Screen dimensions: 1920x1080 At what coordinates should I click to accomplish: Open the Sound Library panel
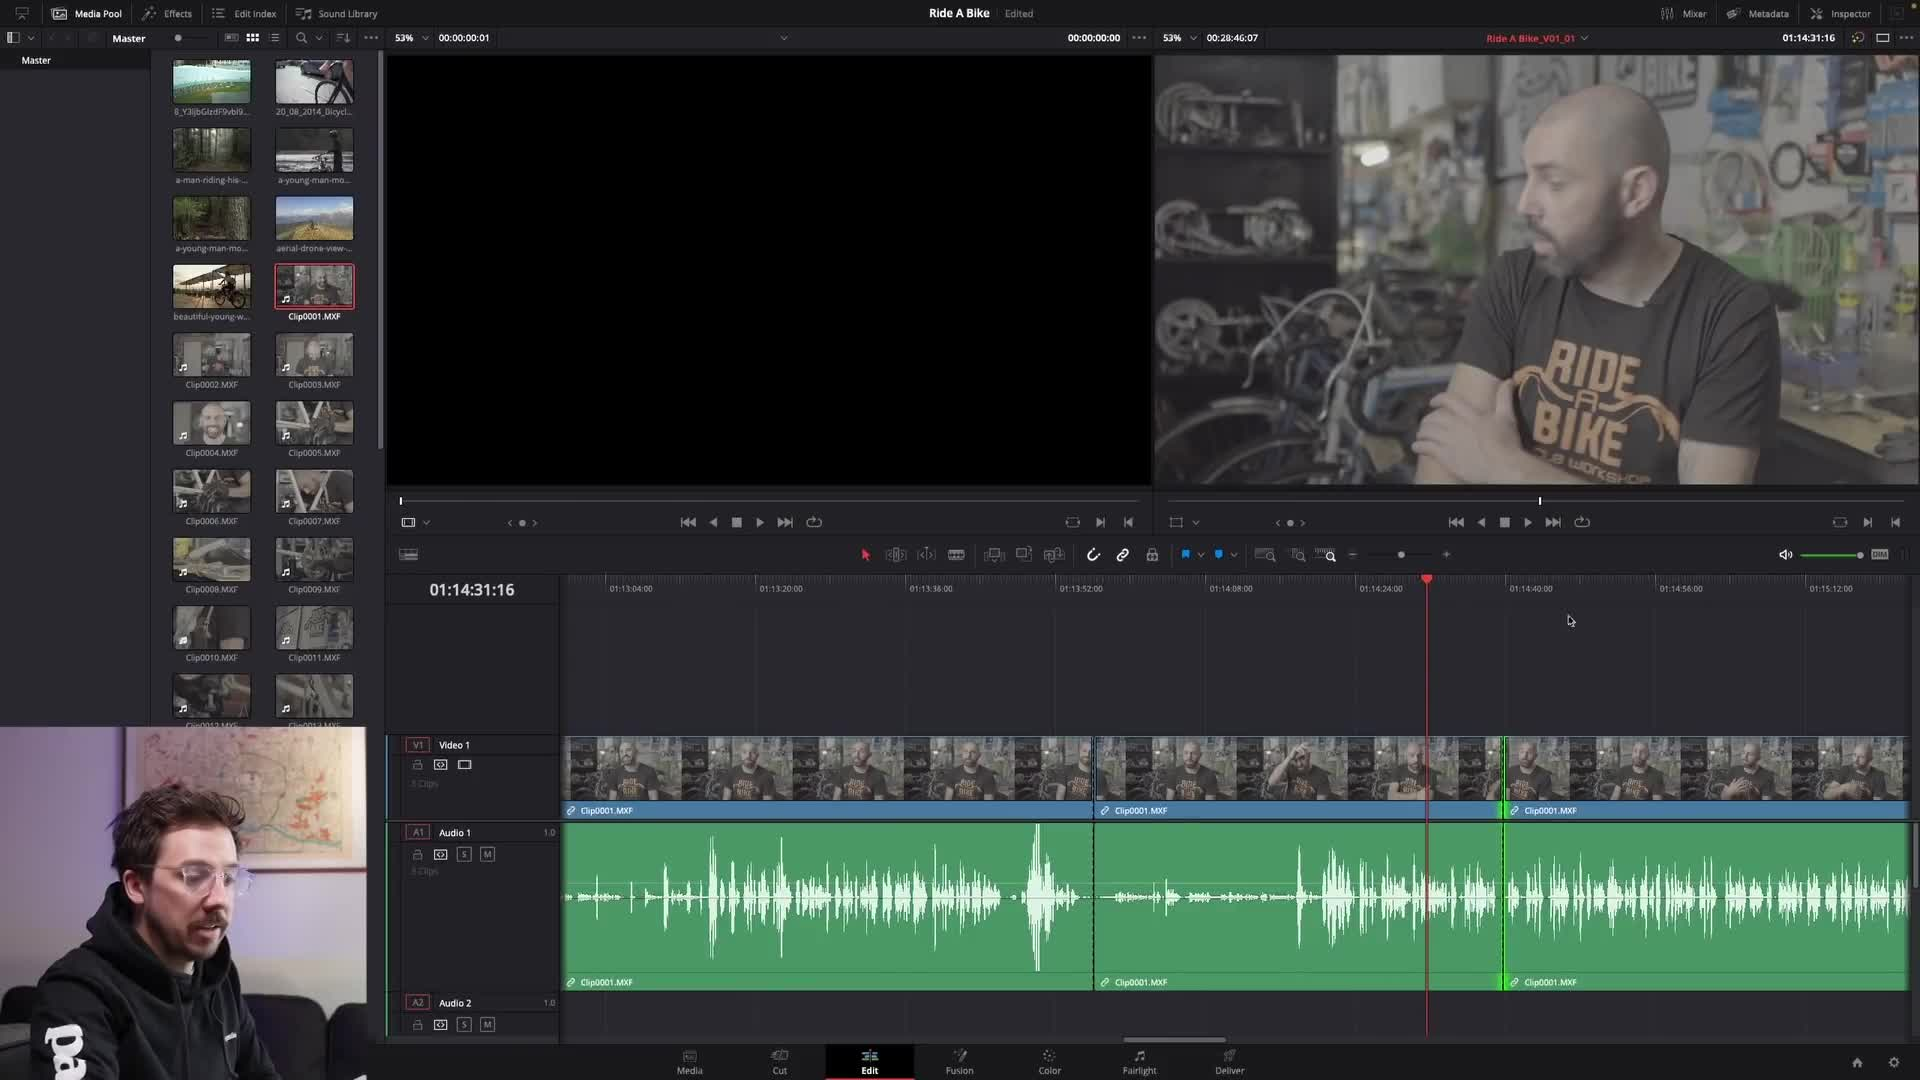point(336,13)
